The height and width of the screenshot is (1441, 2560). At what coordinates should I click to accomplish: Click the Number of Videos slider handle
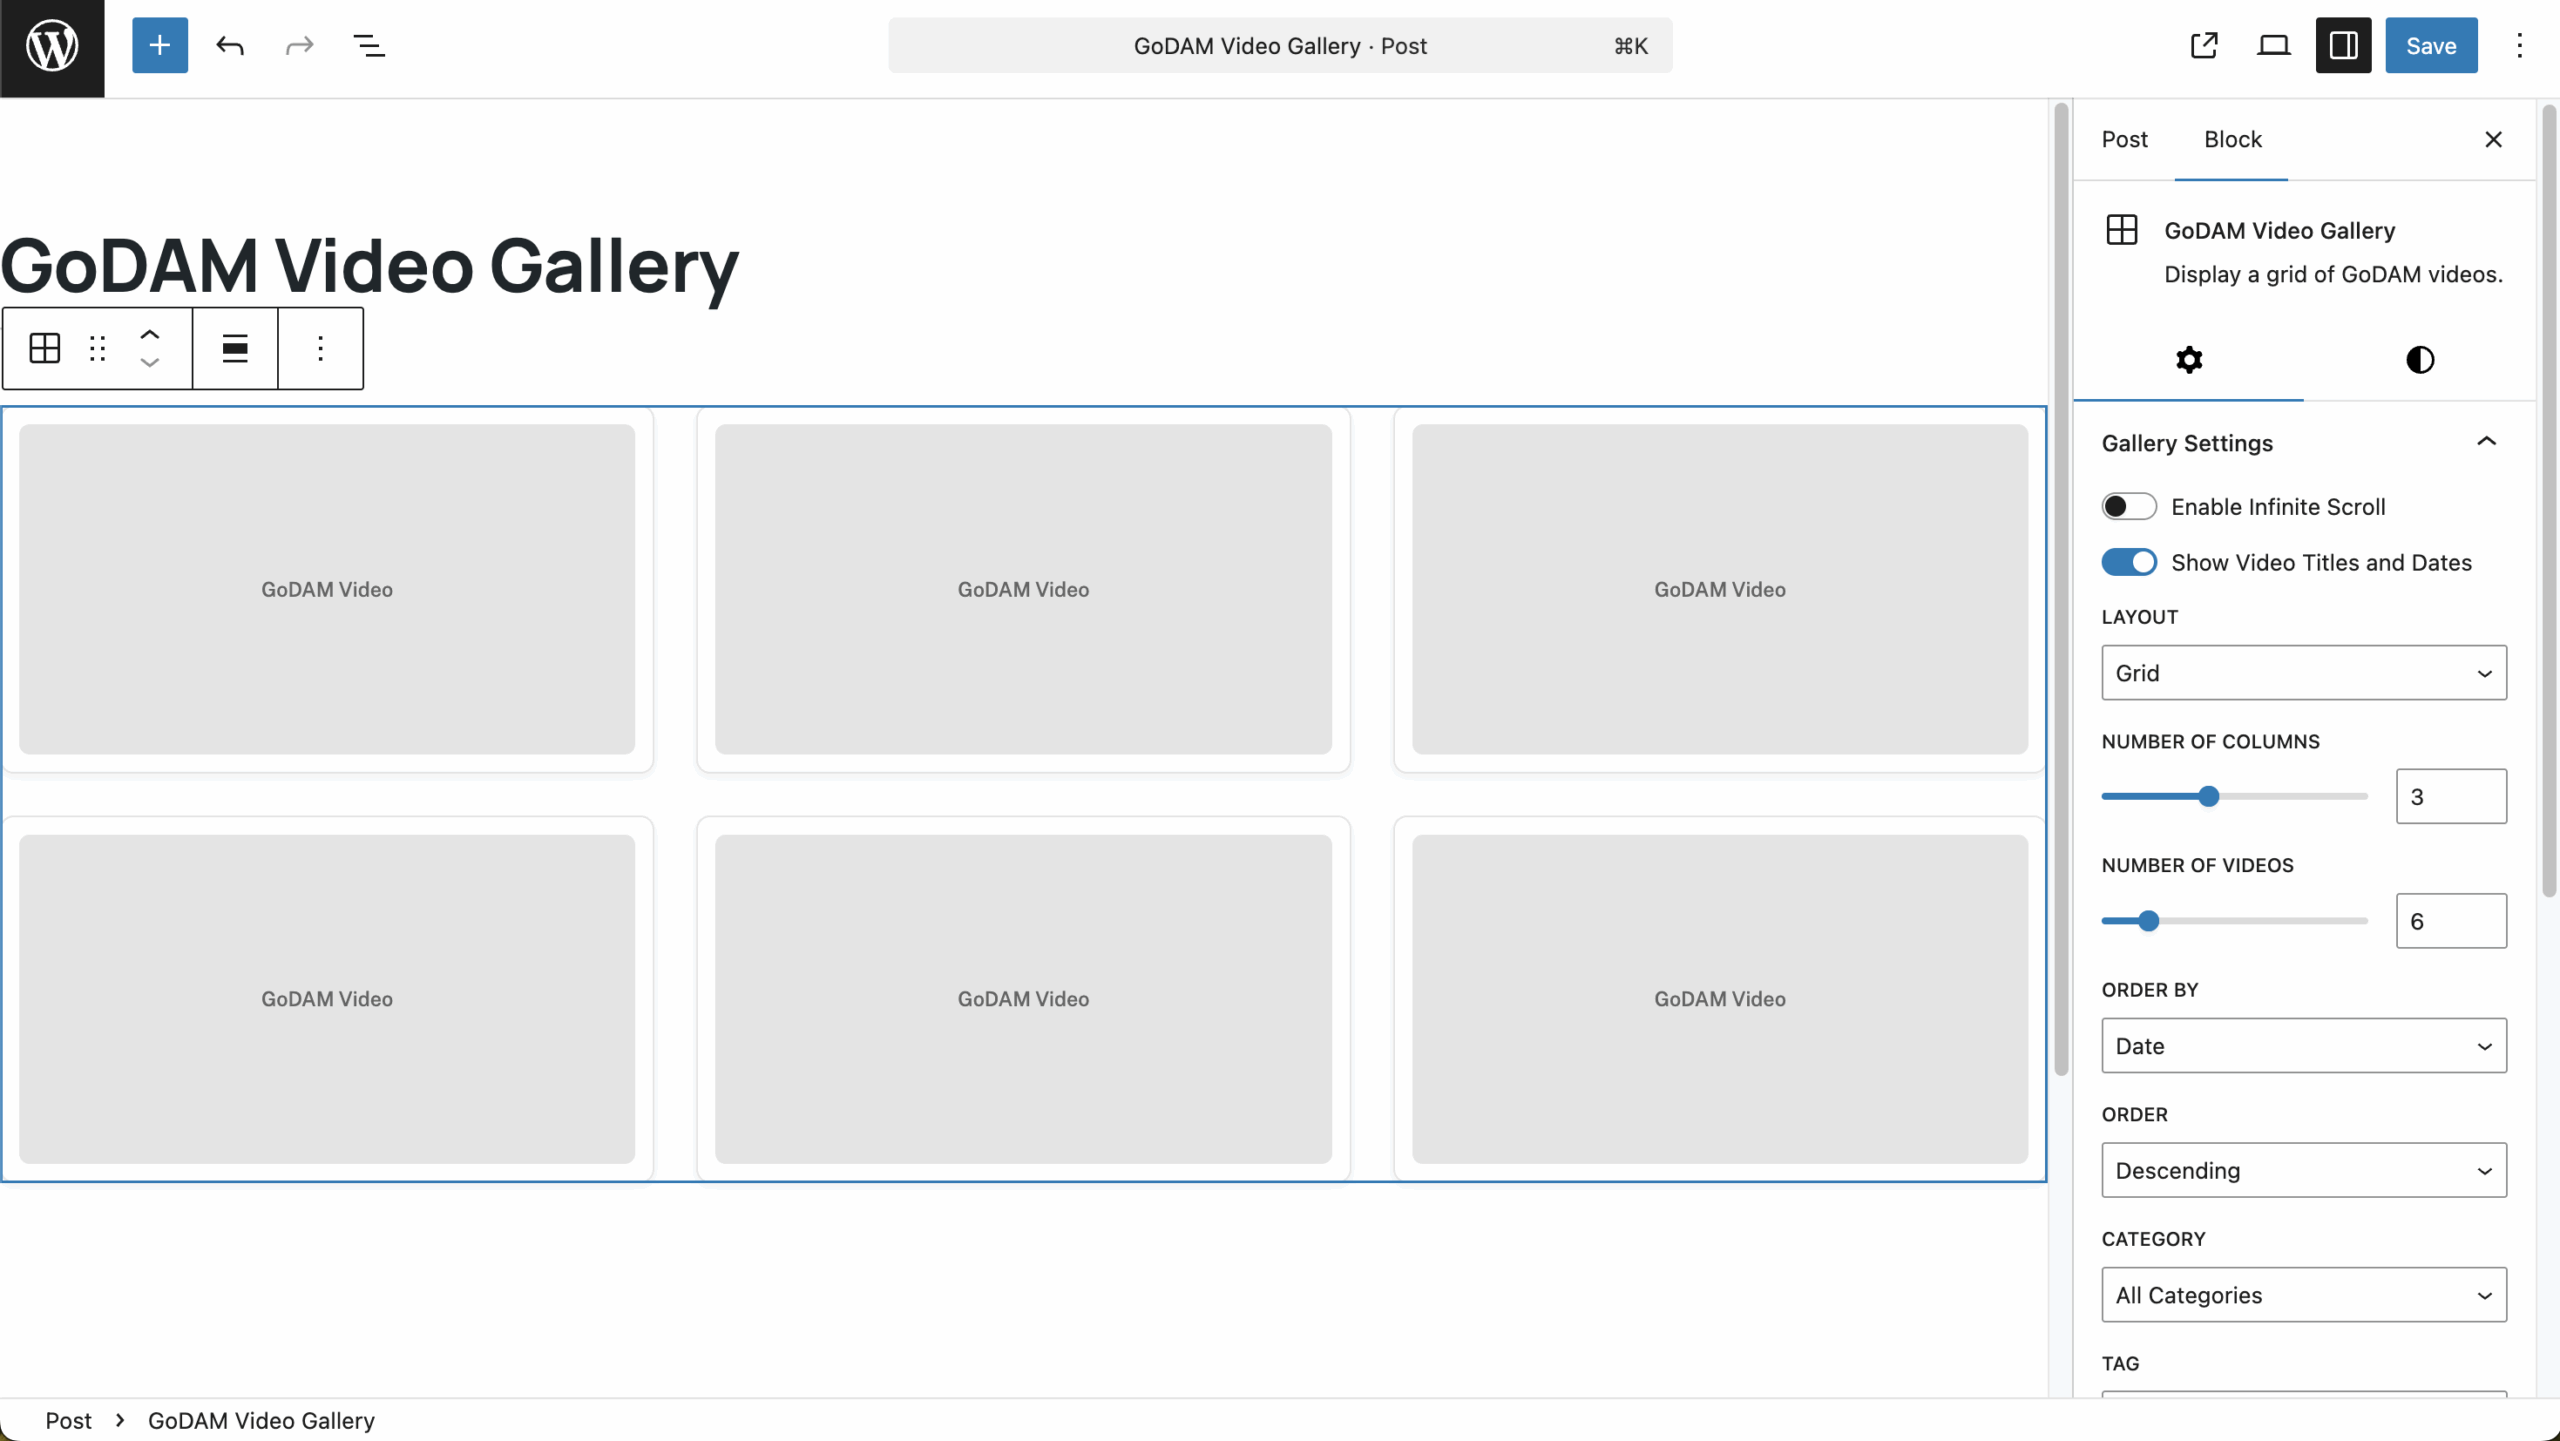pos(2148,921)
